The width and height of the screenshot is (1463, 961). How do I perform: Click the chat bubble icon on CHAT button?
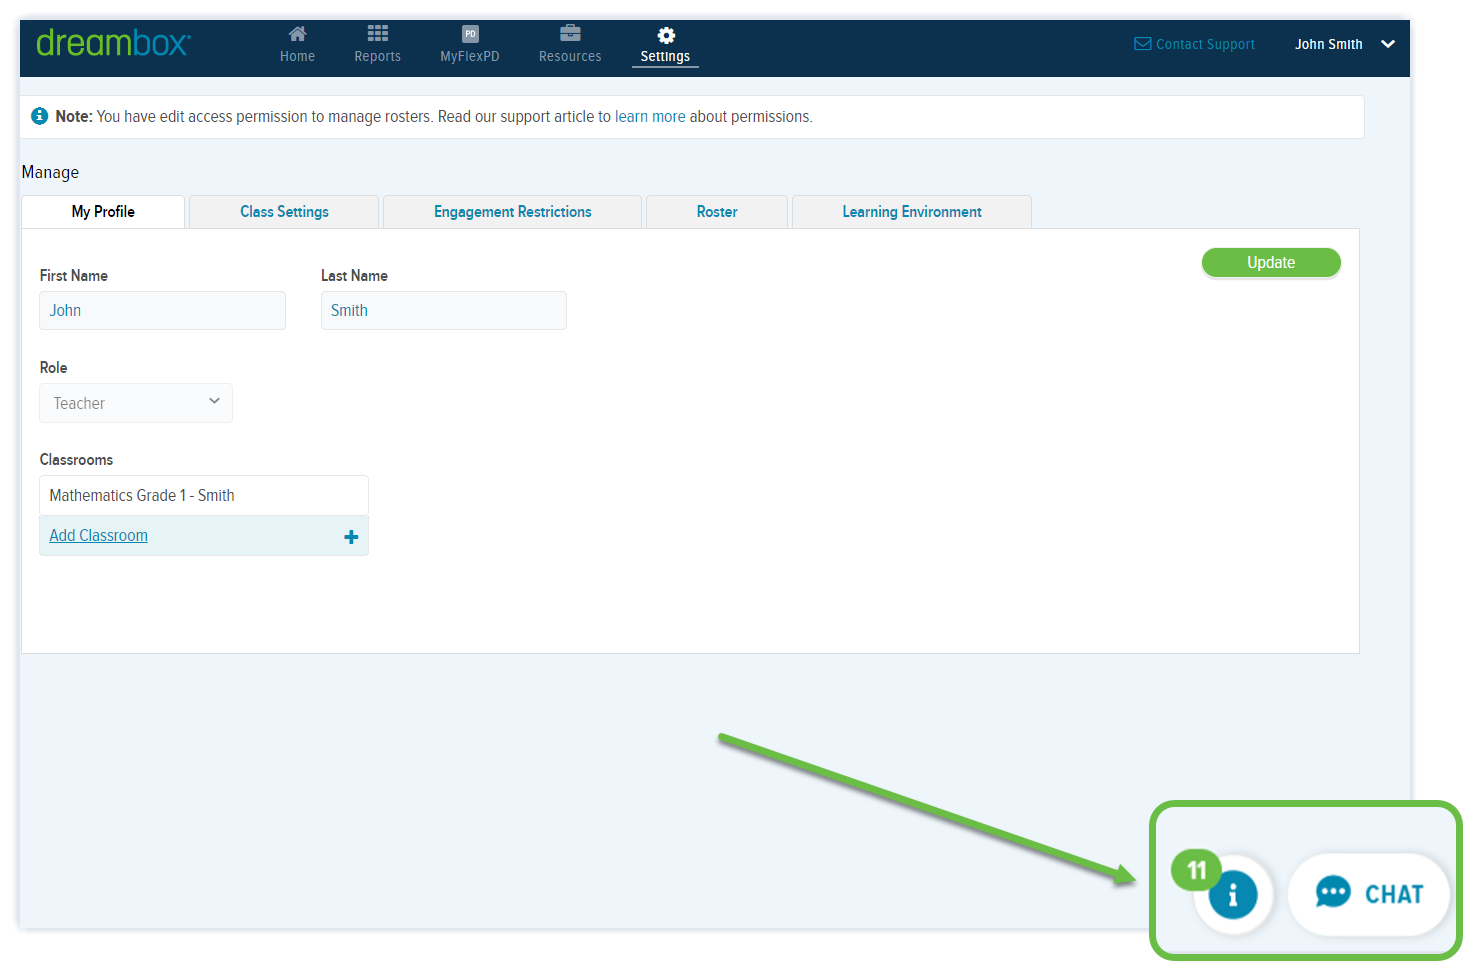click(1333, 893)
